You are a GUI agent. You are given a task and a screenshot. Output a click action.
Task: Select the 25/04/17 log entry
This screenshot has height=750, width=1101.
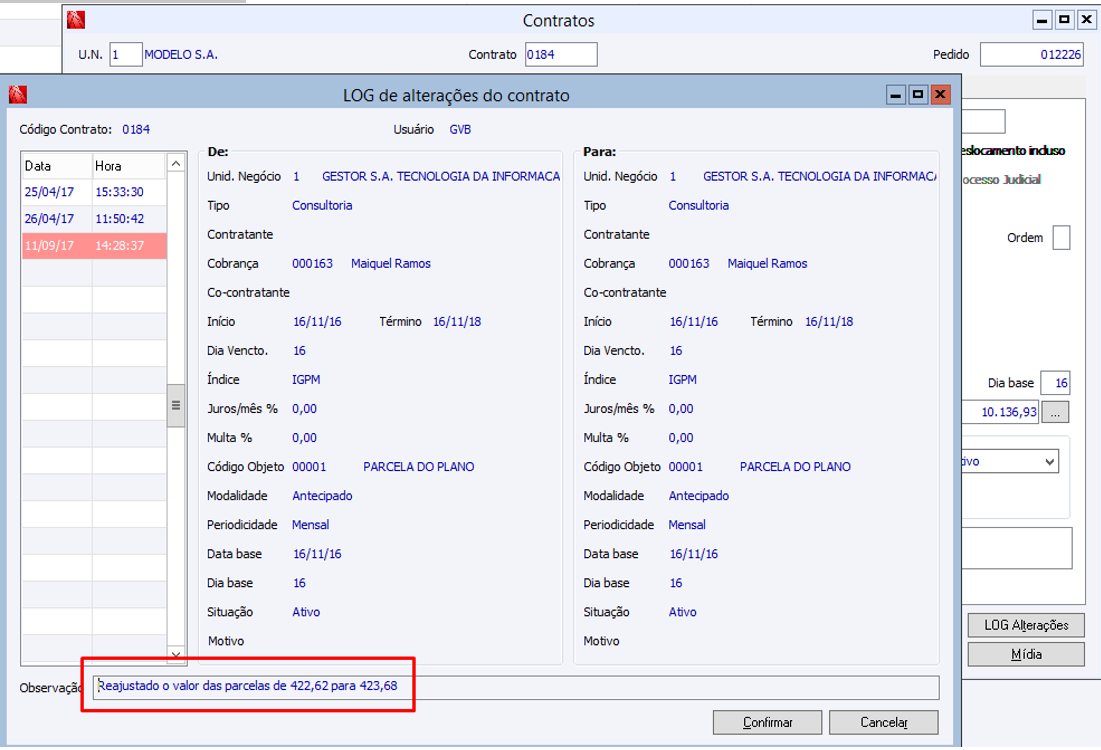[x=57, y=192]
